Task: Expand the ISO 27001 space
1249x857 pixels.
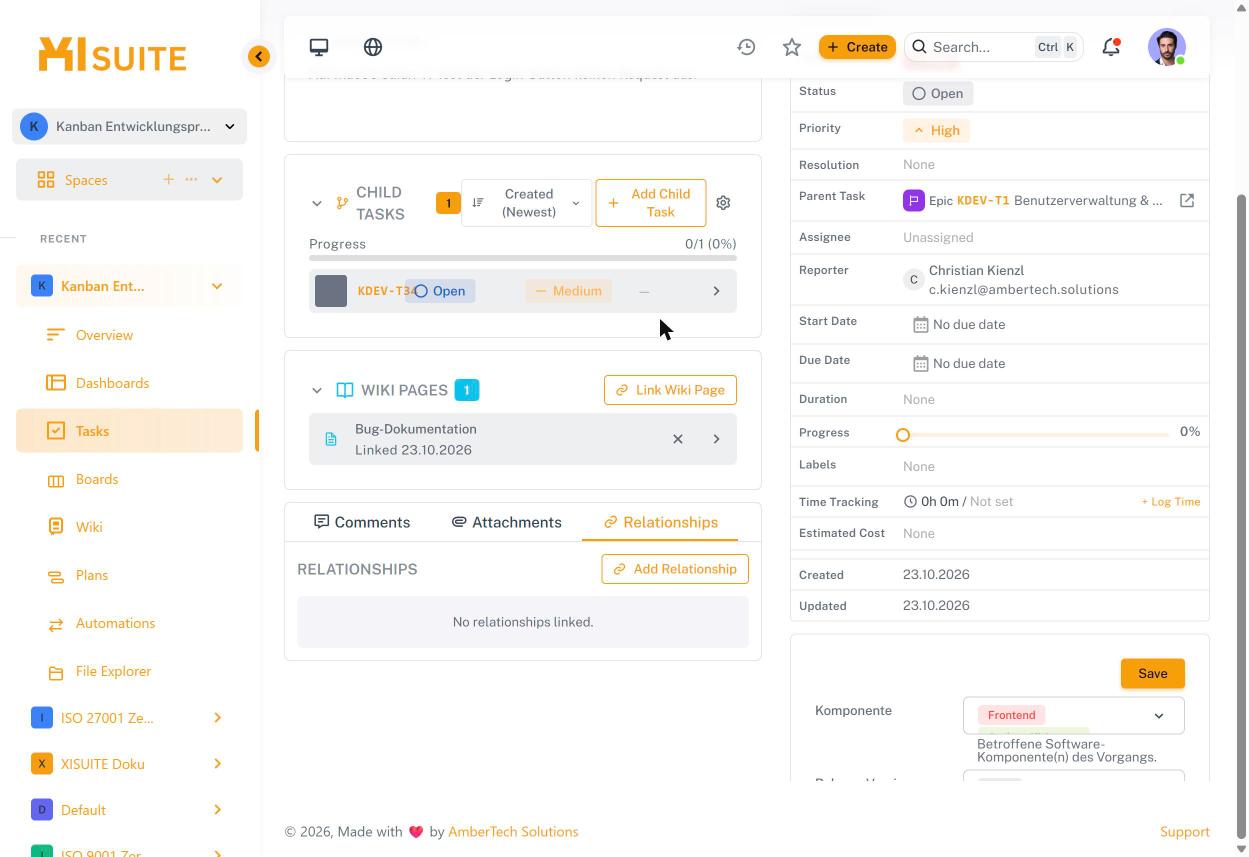Action: click(217, 718)
